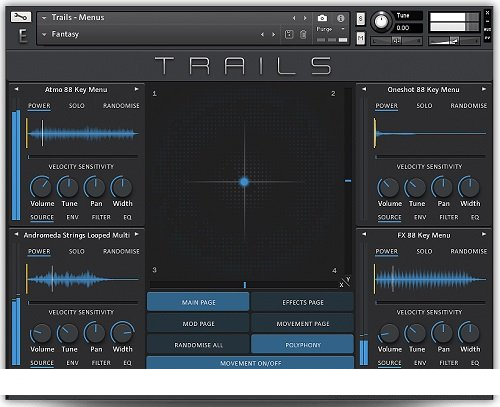Next sound arrow for Oneshot 88 Key Menu

pos(484,89)
